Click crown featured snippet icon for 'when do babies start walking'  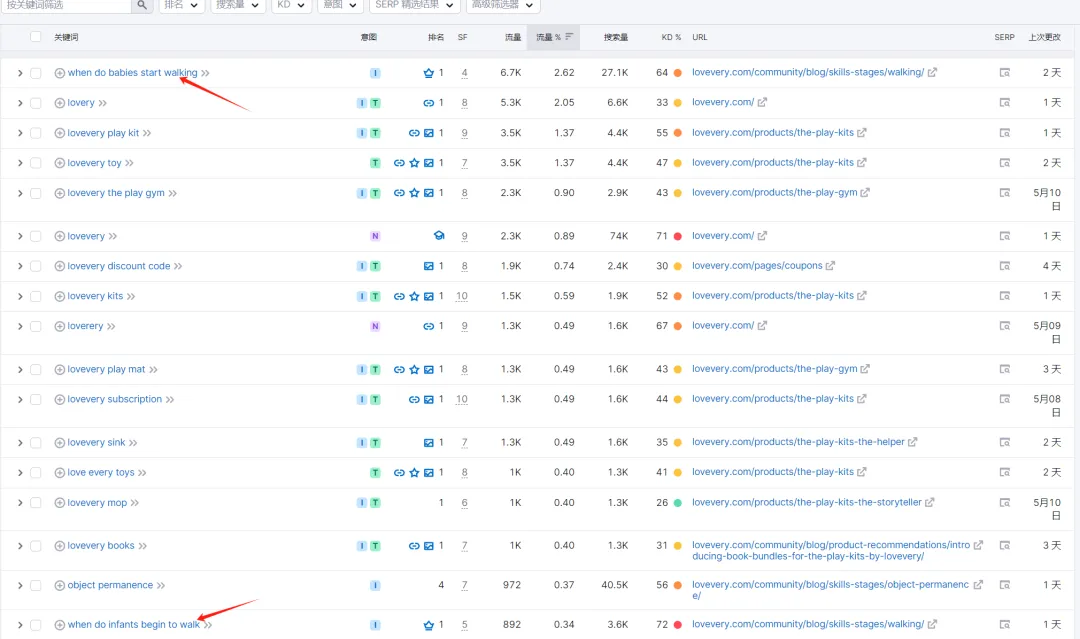coord(428,72)
